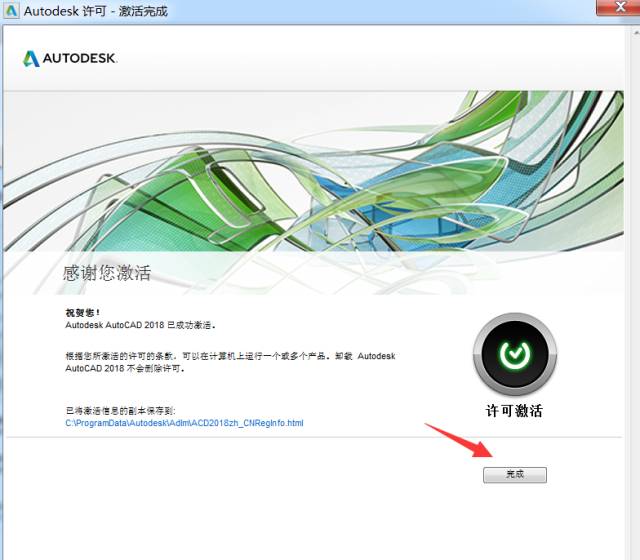The height and width of the screenshot is (560, 640).
Task: Click the AutoCAD 2018 已成功激活 message line
Action: (141, 325)
